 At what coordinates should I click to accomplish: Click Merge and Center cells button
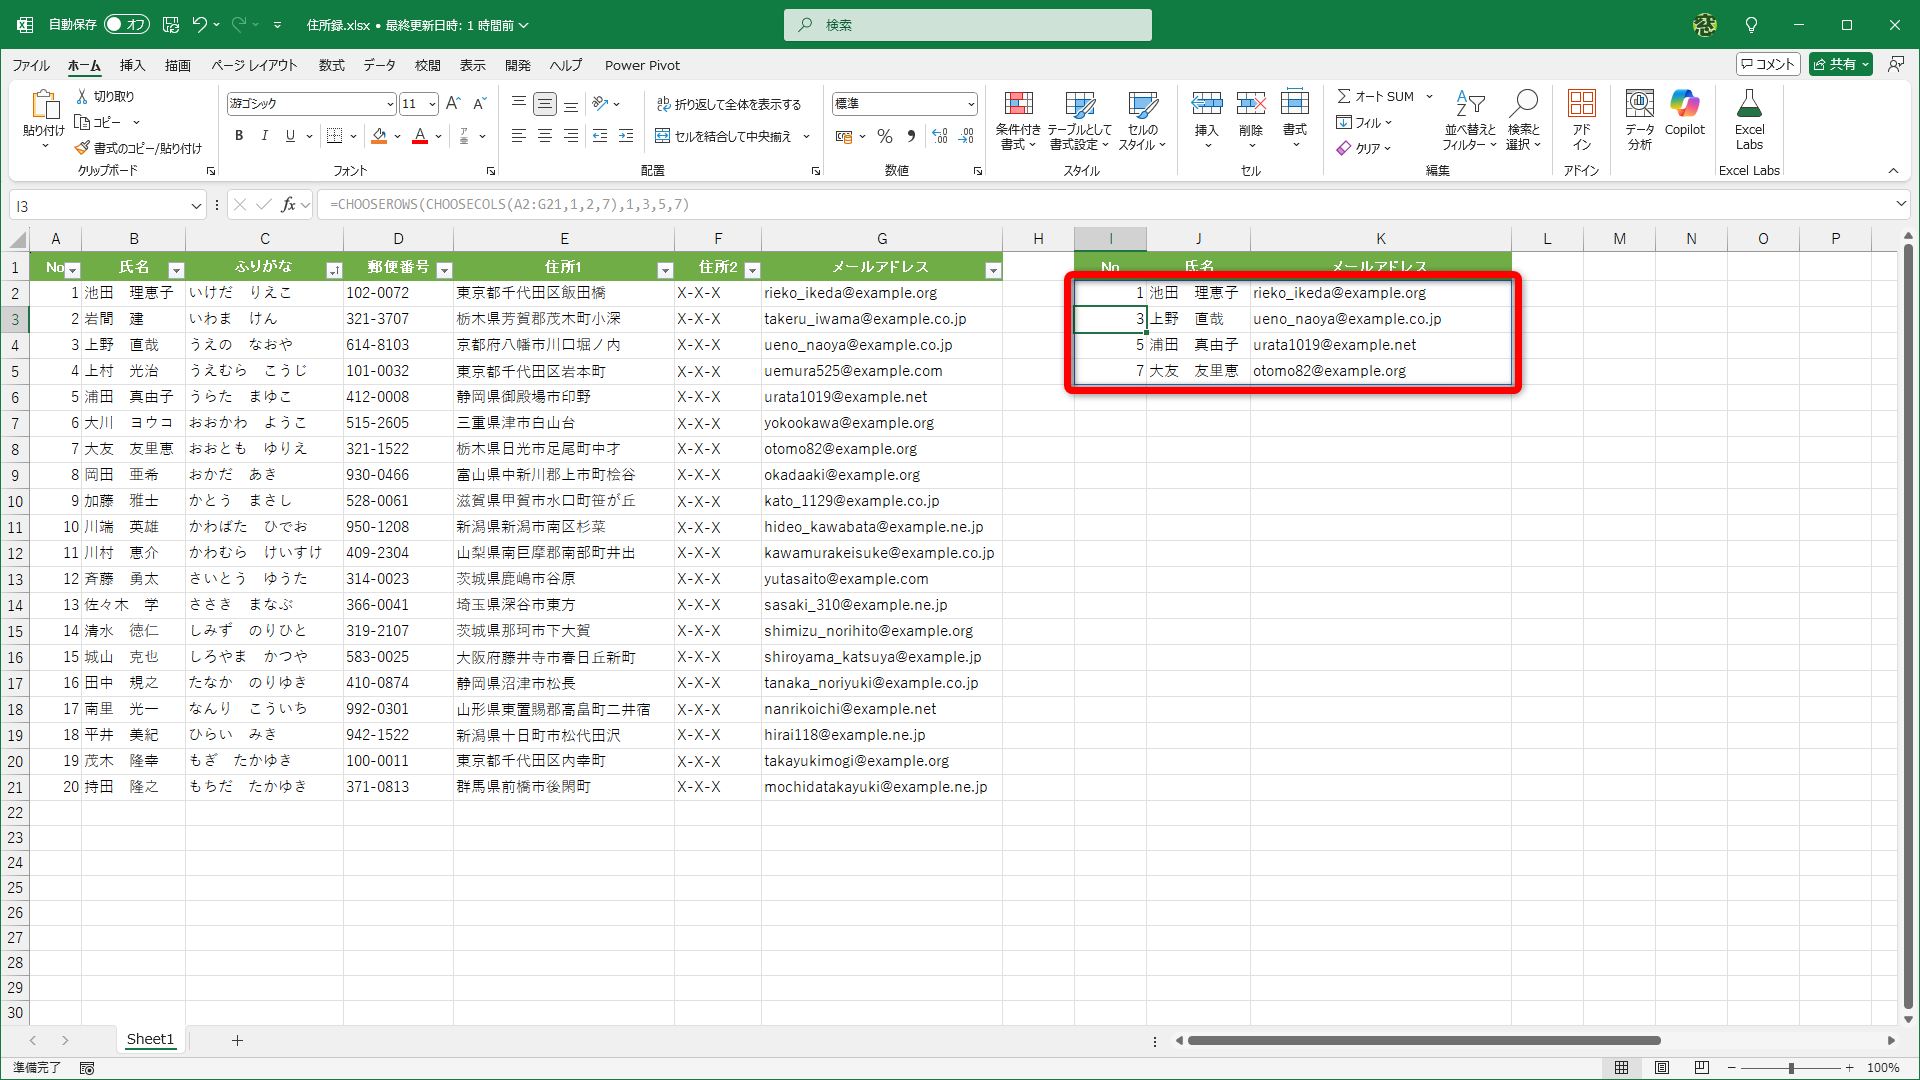pyautogui.click(x=724, y=136)
